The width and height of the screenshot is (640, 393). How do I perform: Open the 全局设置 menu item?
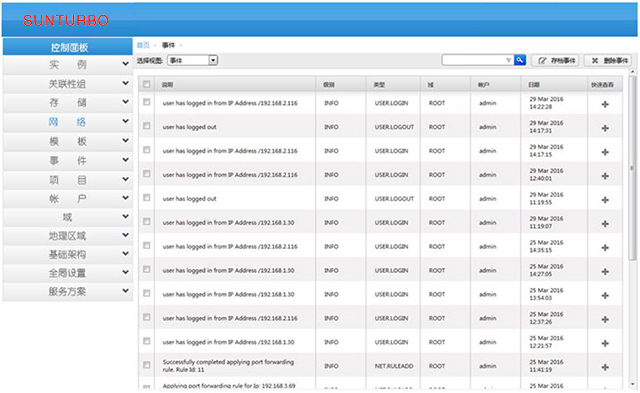click(x=68, y=273)
